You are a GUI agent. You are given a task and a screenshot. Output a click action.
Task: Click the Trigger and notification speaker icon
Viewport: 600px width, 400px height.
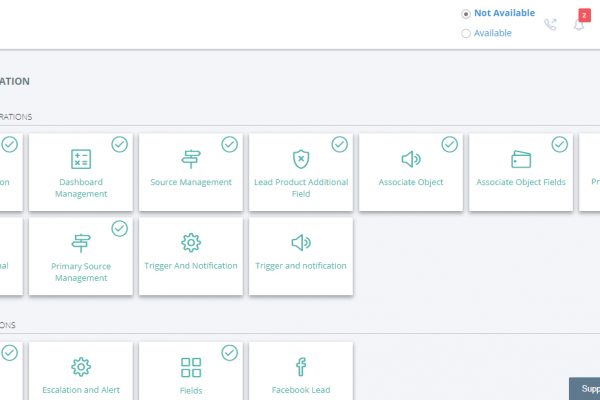[301, 243]
